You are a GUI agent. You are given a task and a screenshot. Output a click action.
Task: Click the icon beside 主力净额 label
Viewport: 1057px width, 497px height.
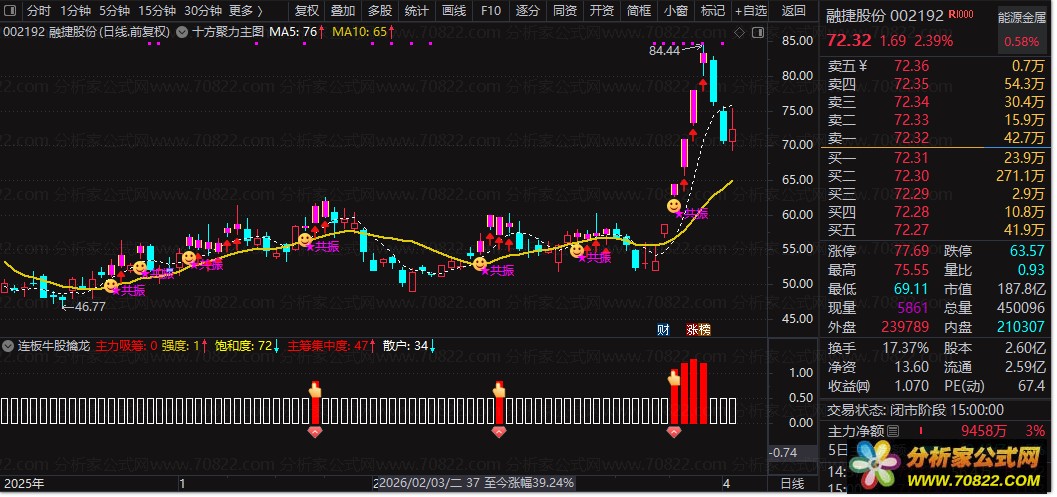point(894,431)
